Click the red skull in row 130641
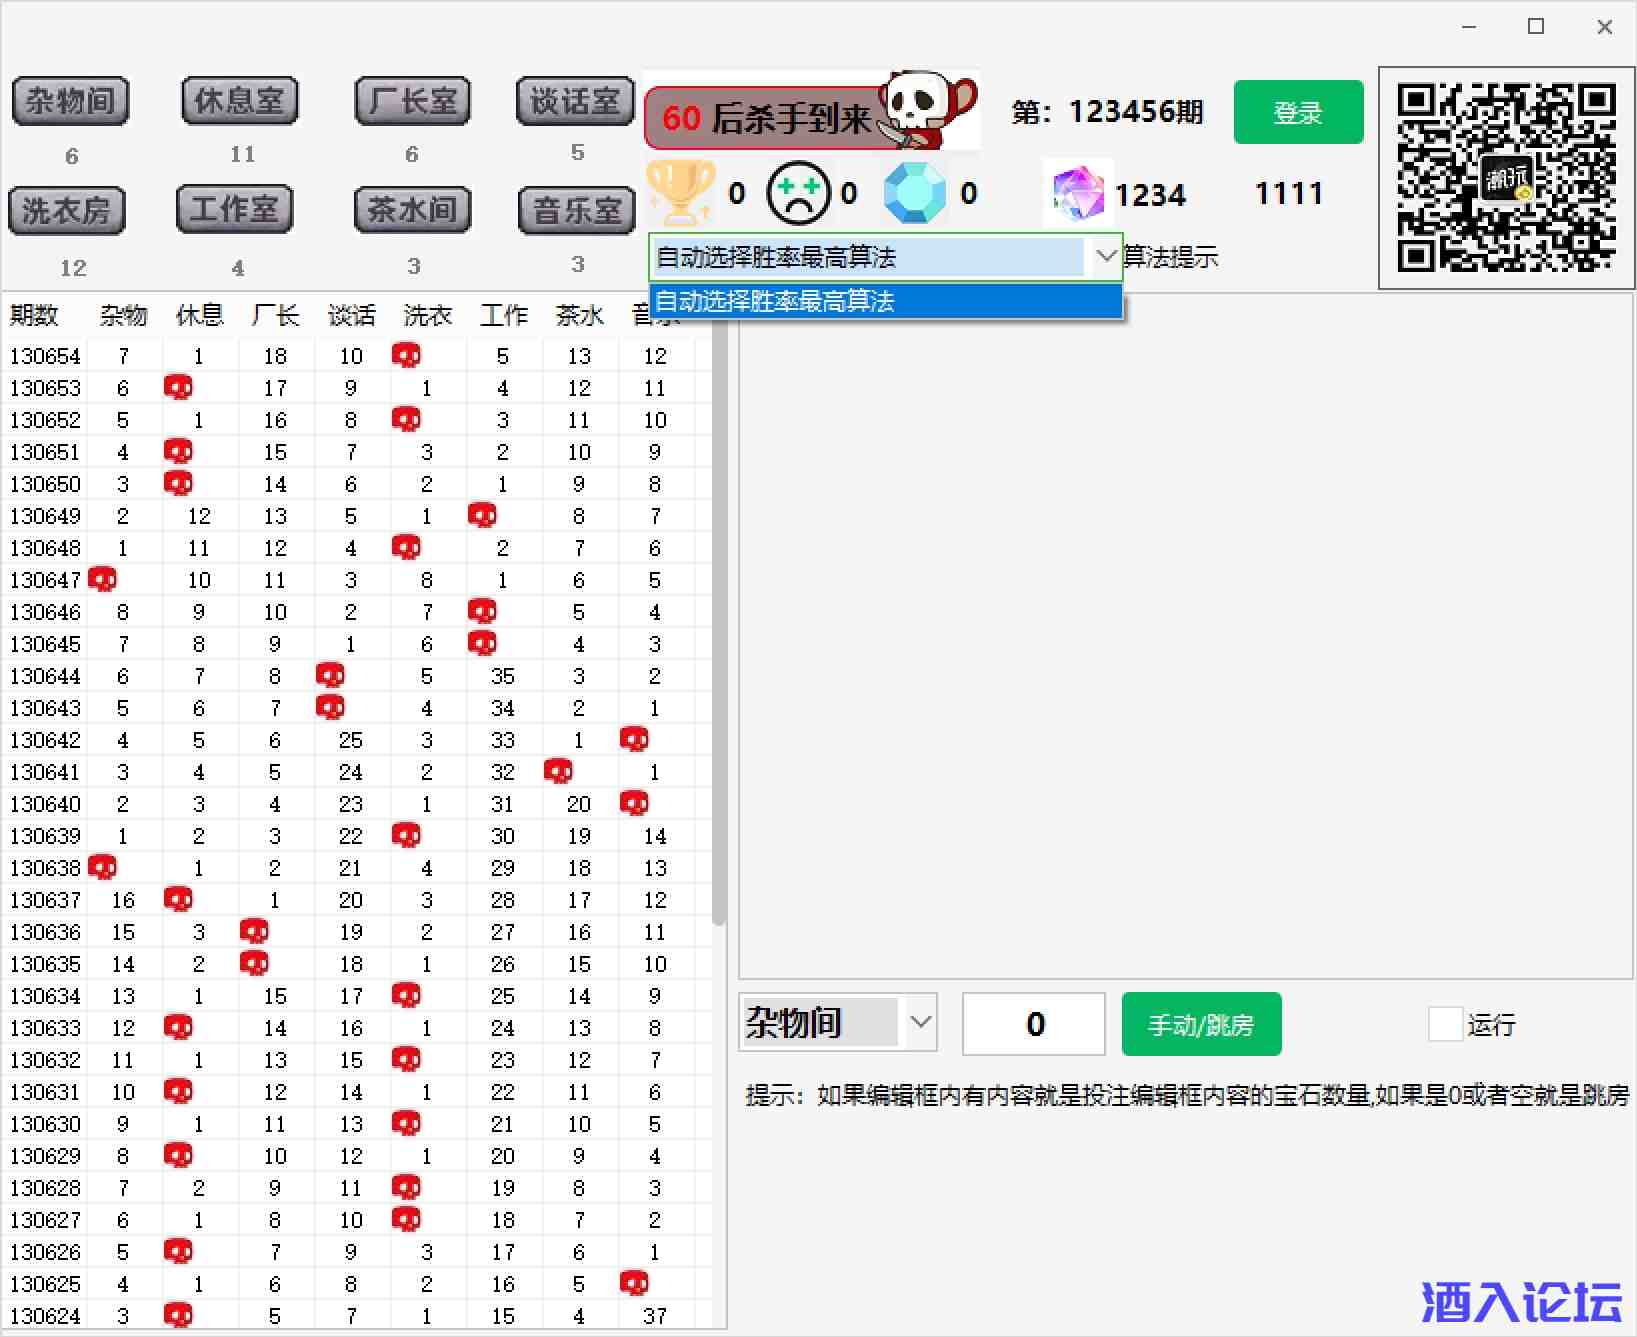Viewport: 1637px width, 1337px height. (558, 771)
